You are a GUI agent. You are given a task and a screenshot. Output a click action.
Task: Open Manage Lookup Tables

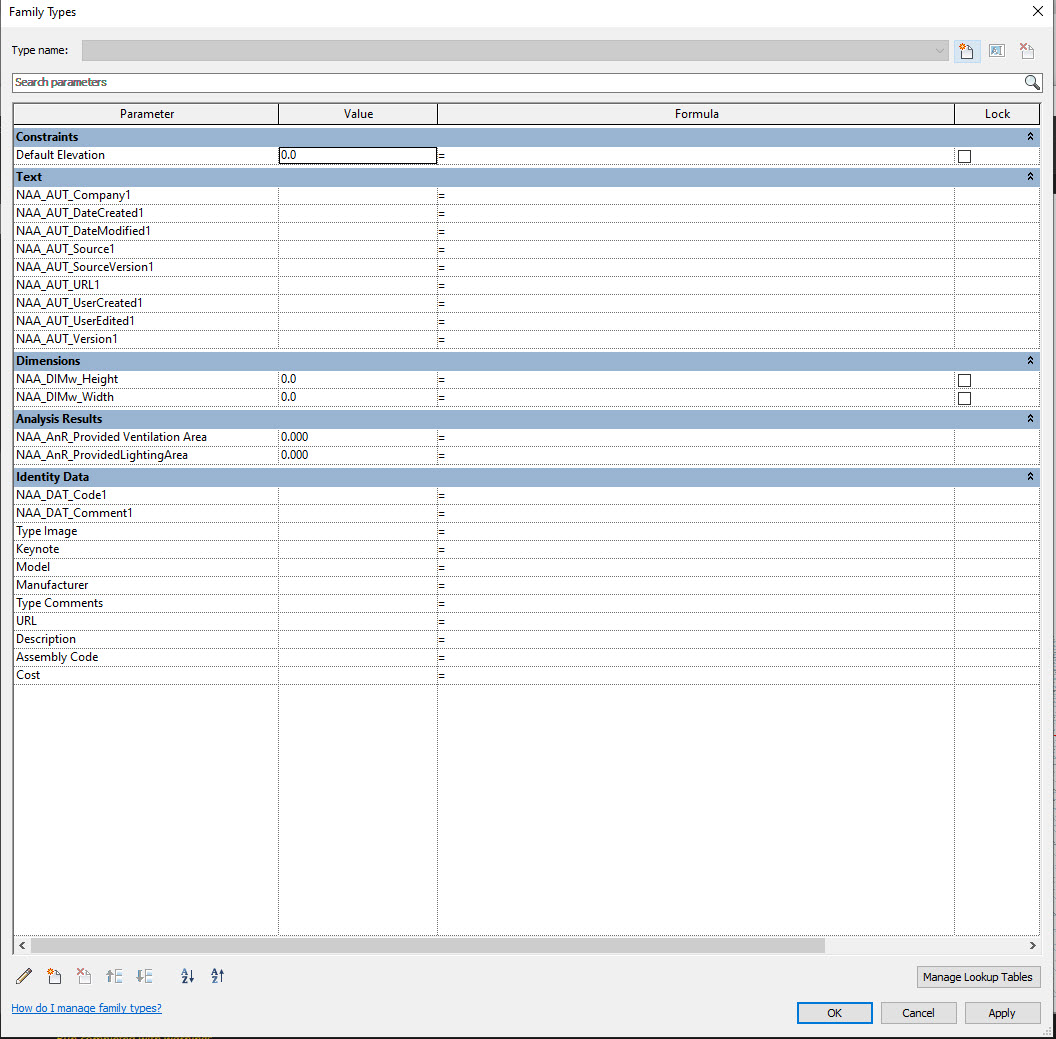(978, 977)
